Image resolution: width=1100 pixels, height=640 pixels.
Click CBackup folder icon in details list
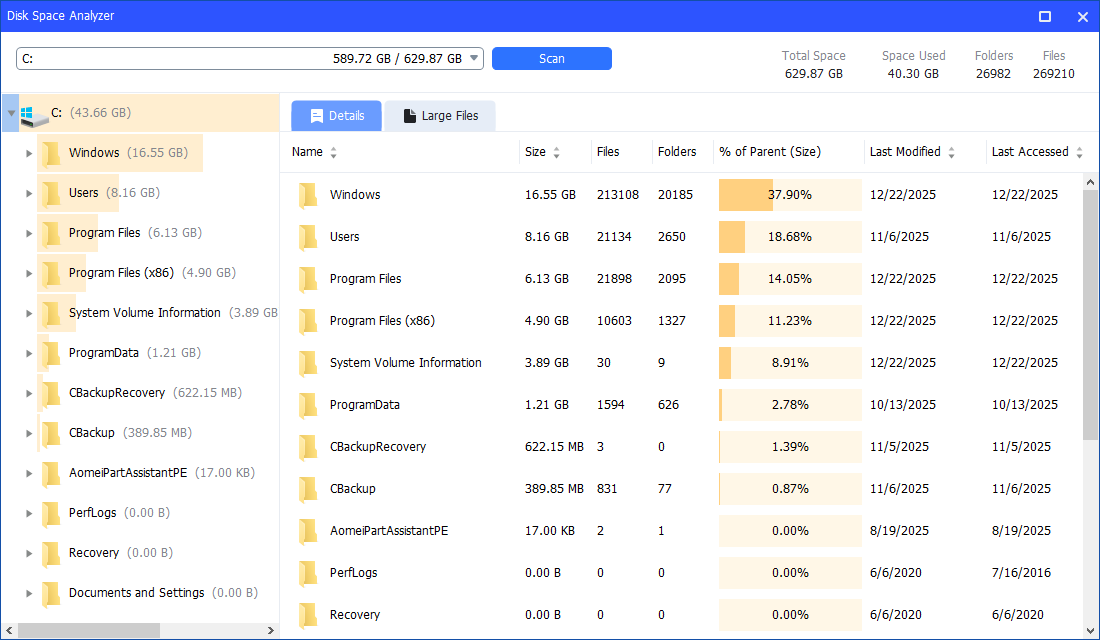click(308, 490)
